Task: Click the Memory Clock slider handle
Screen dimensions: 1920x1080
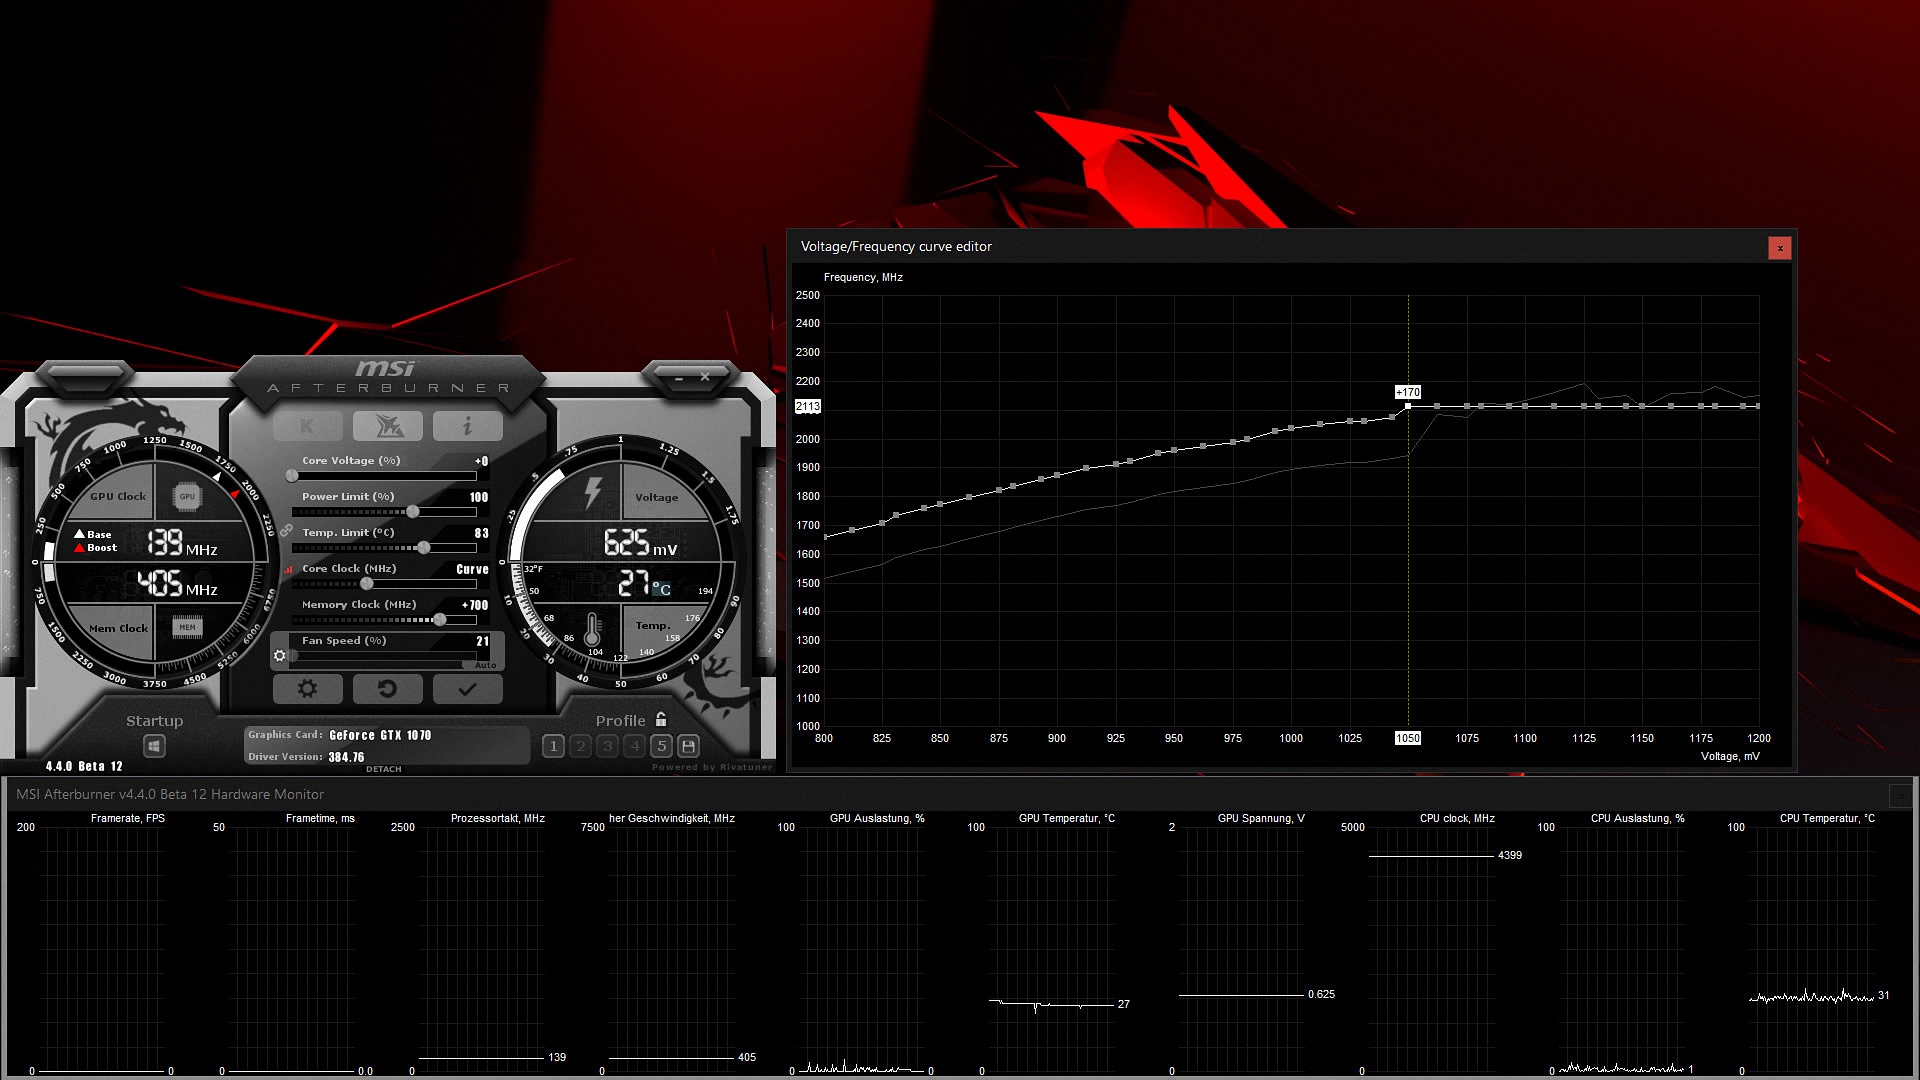Action: pos(439,620)
